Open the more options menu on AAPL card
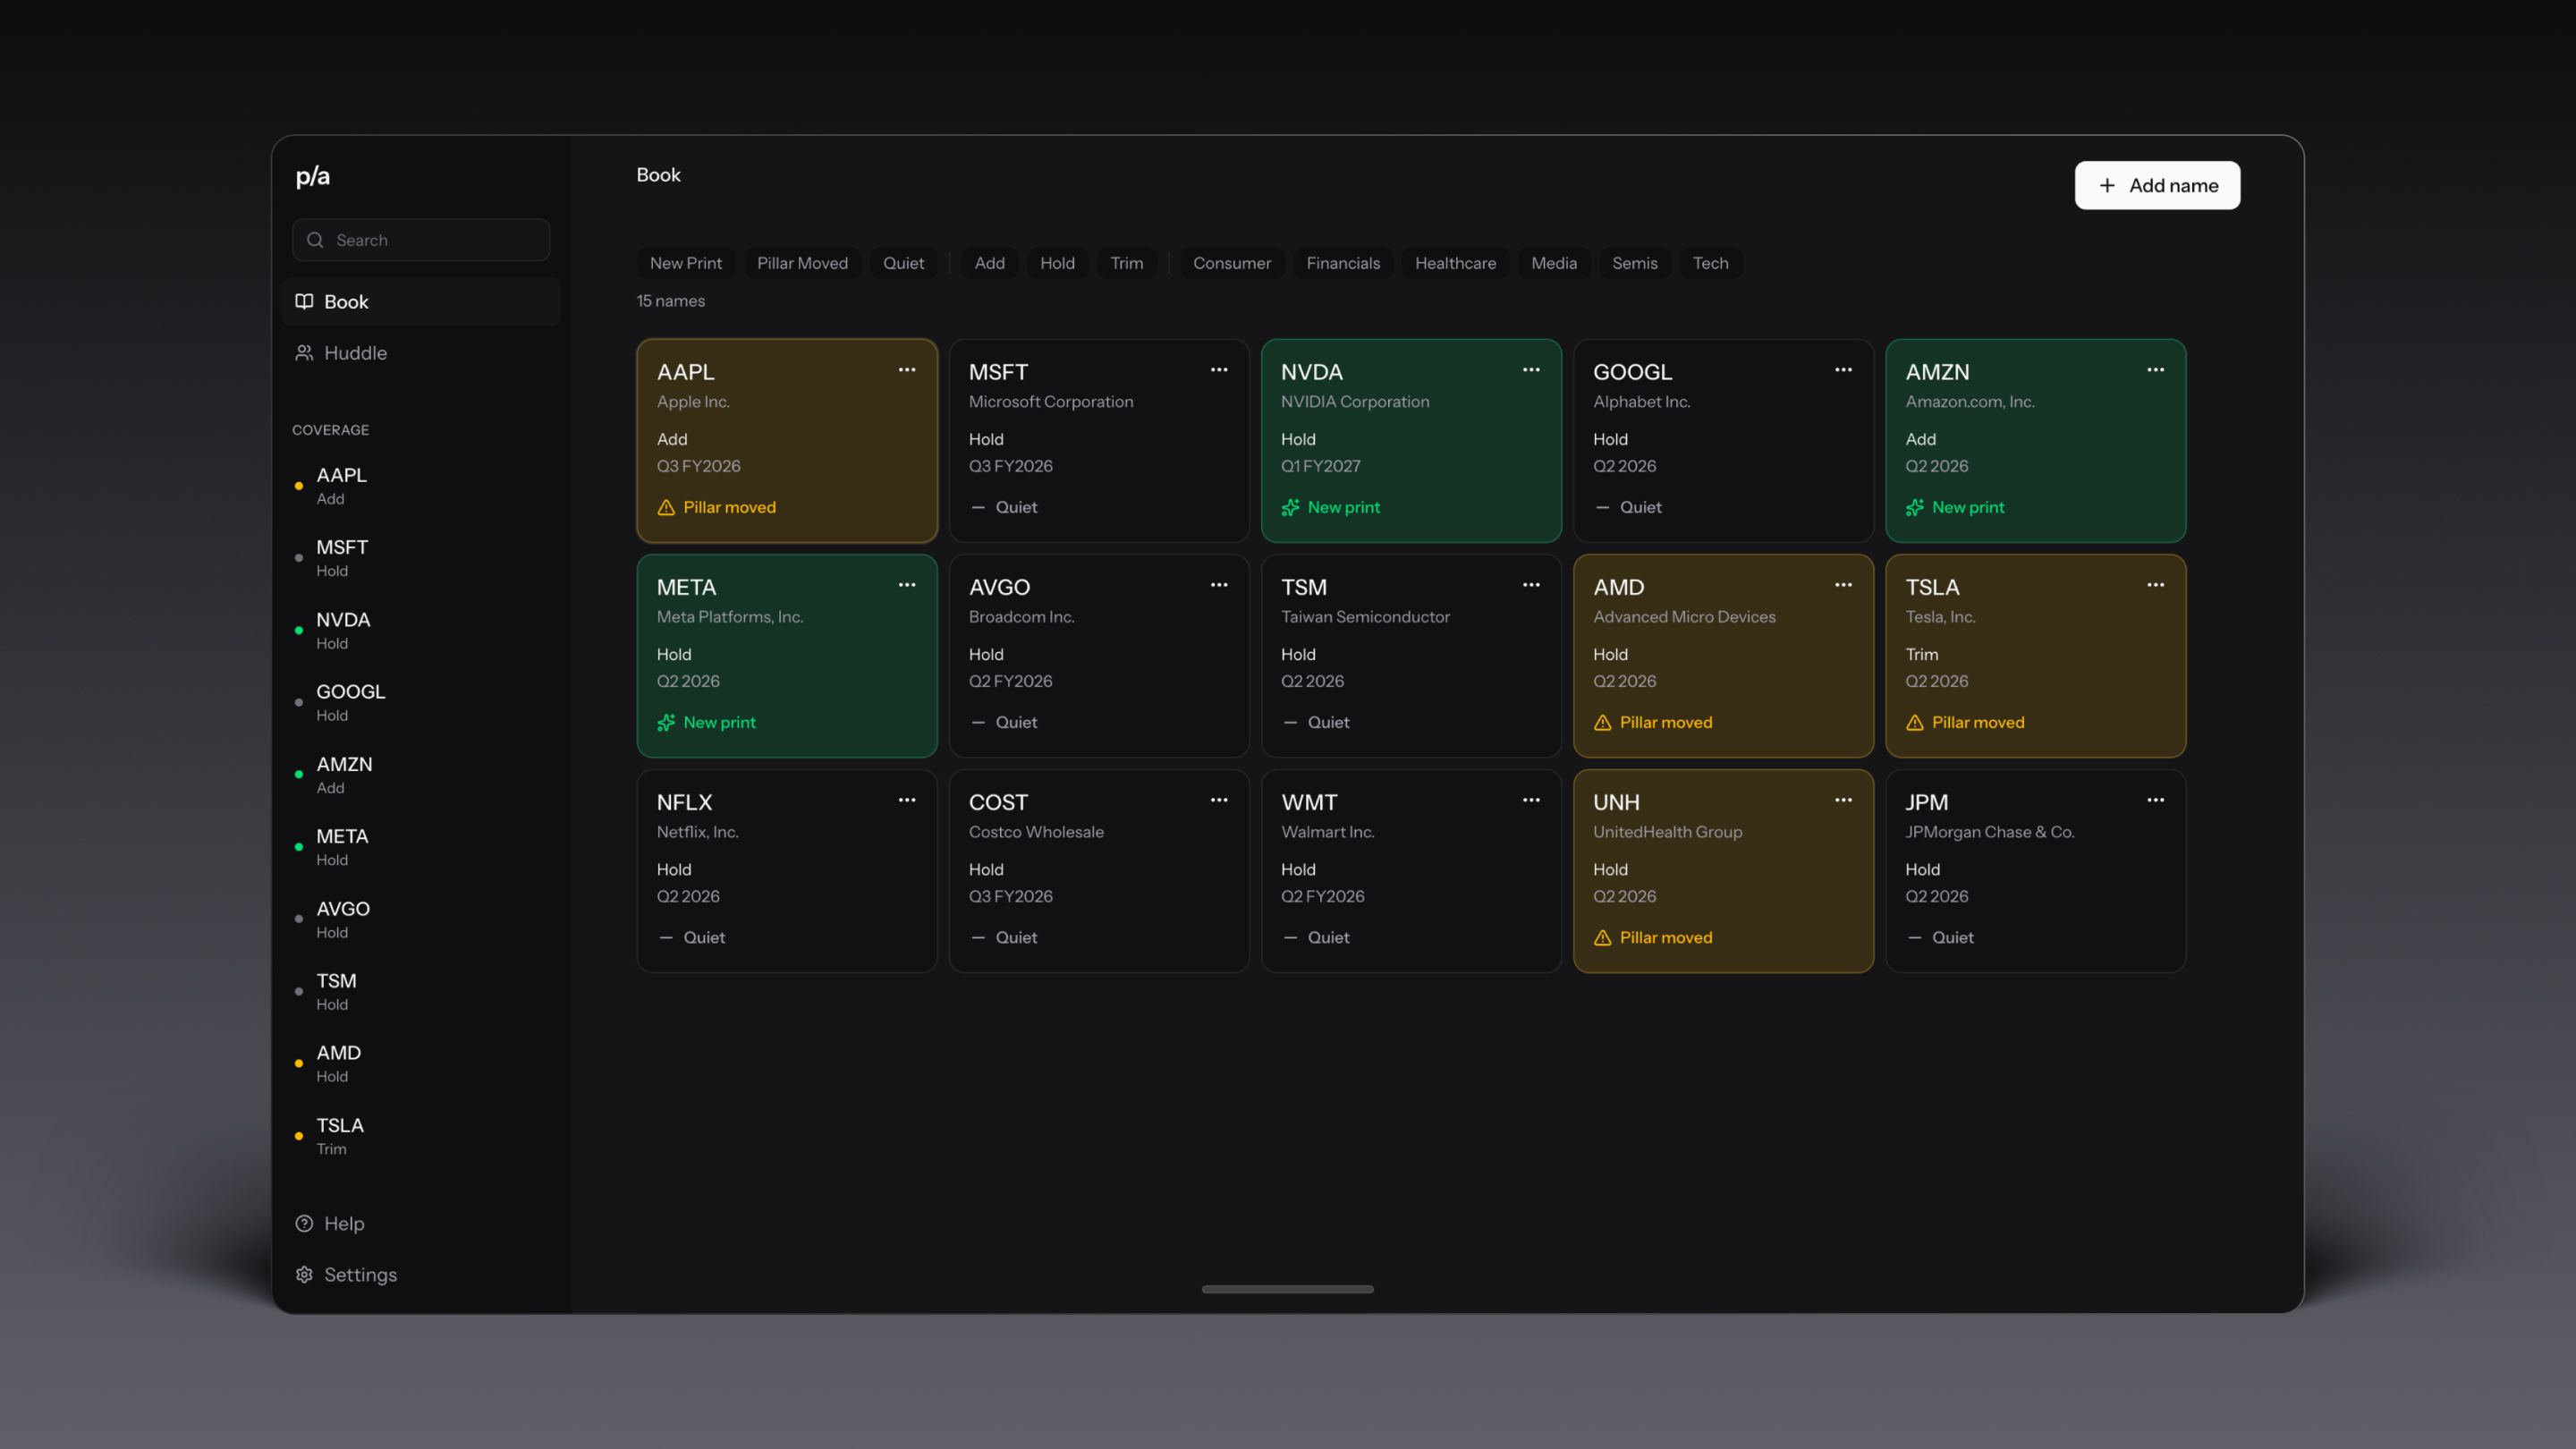Viewport: 2576px width, 1449px height. 907,370
